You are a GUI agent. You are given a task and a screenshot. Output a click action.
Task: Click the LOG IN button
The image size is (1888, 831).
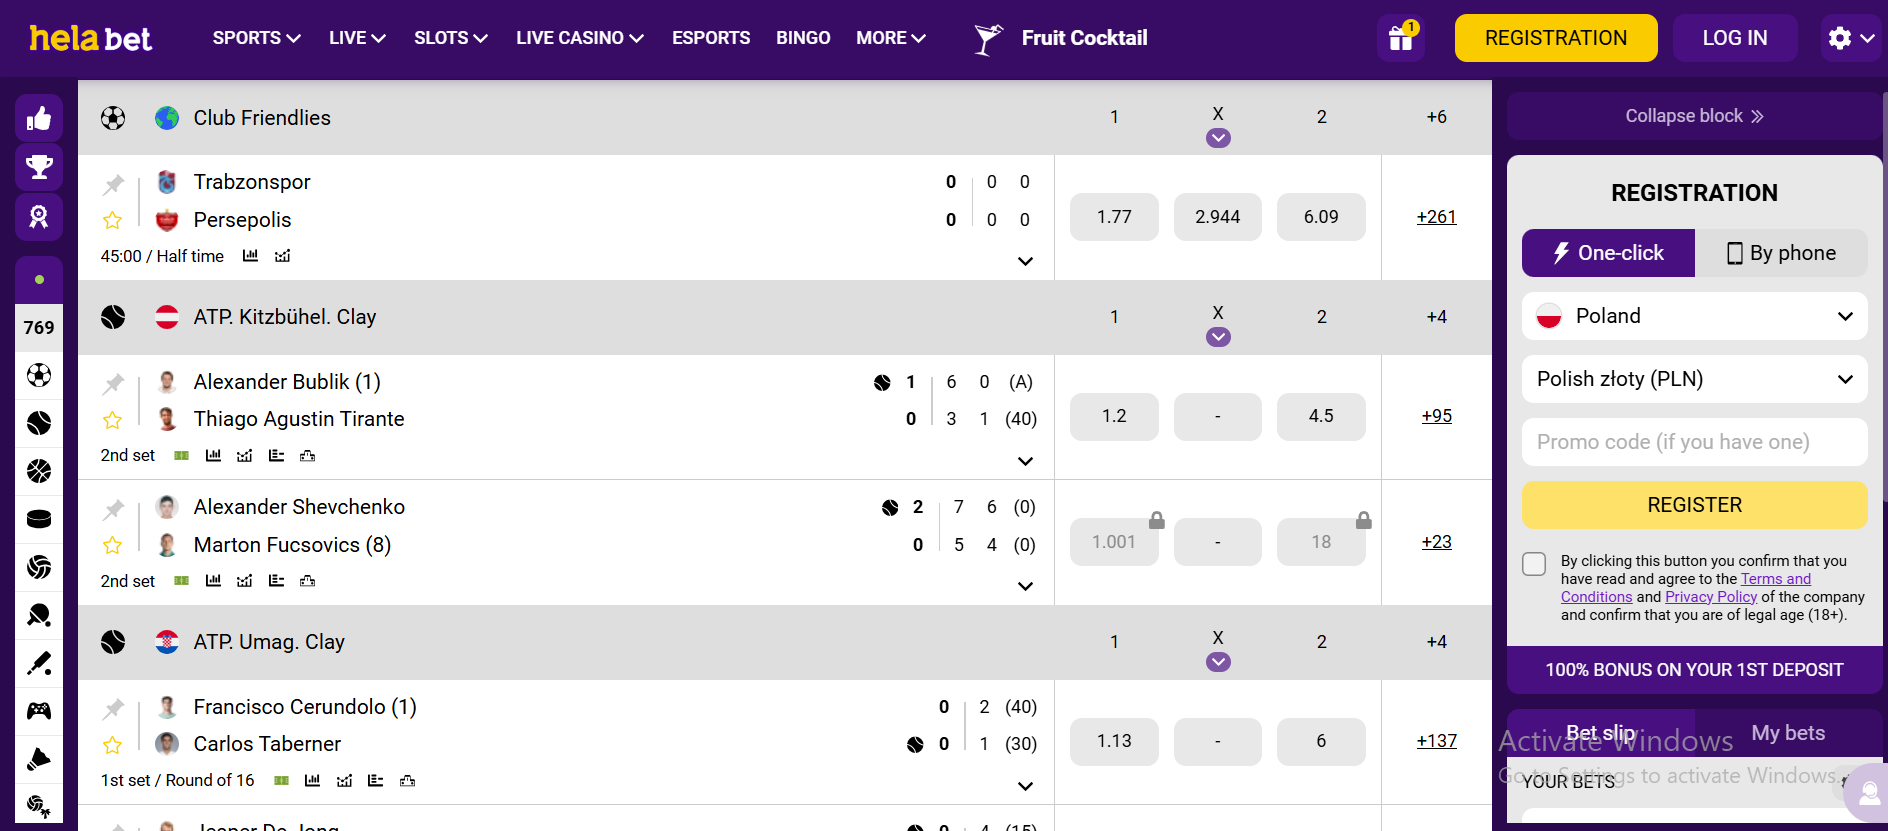click(1735, 38)
